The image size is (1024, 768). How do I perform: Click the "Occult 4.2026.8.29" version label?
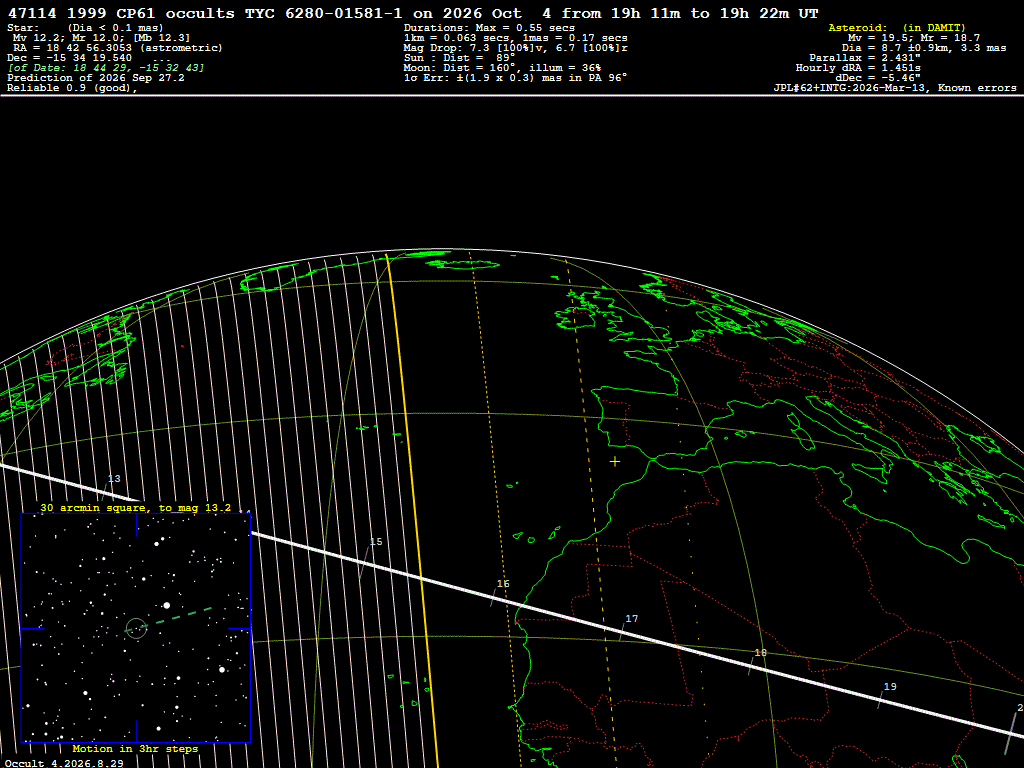64,763
